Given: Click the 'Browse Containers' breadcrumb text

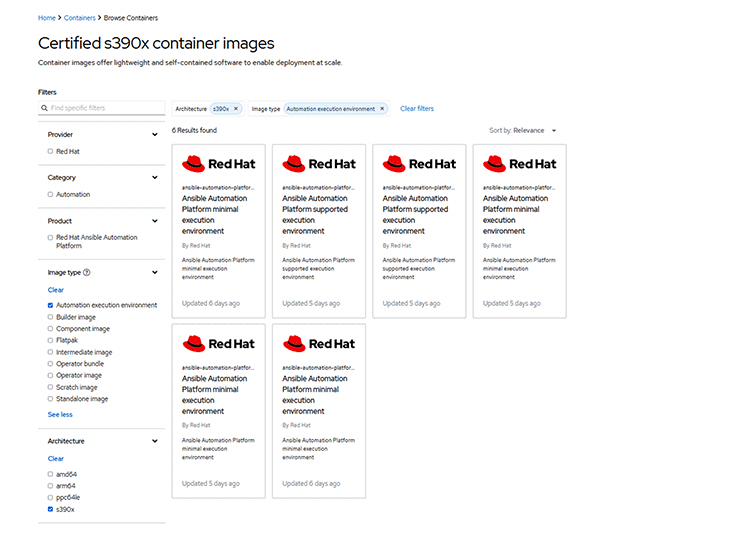Looking at the screenshot, I should tap(131, 18).
